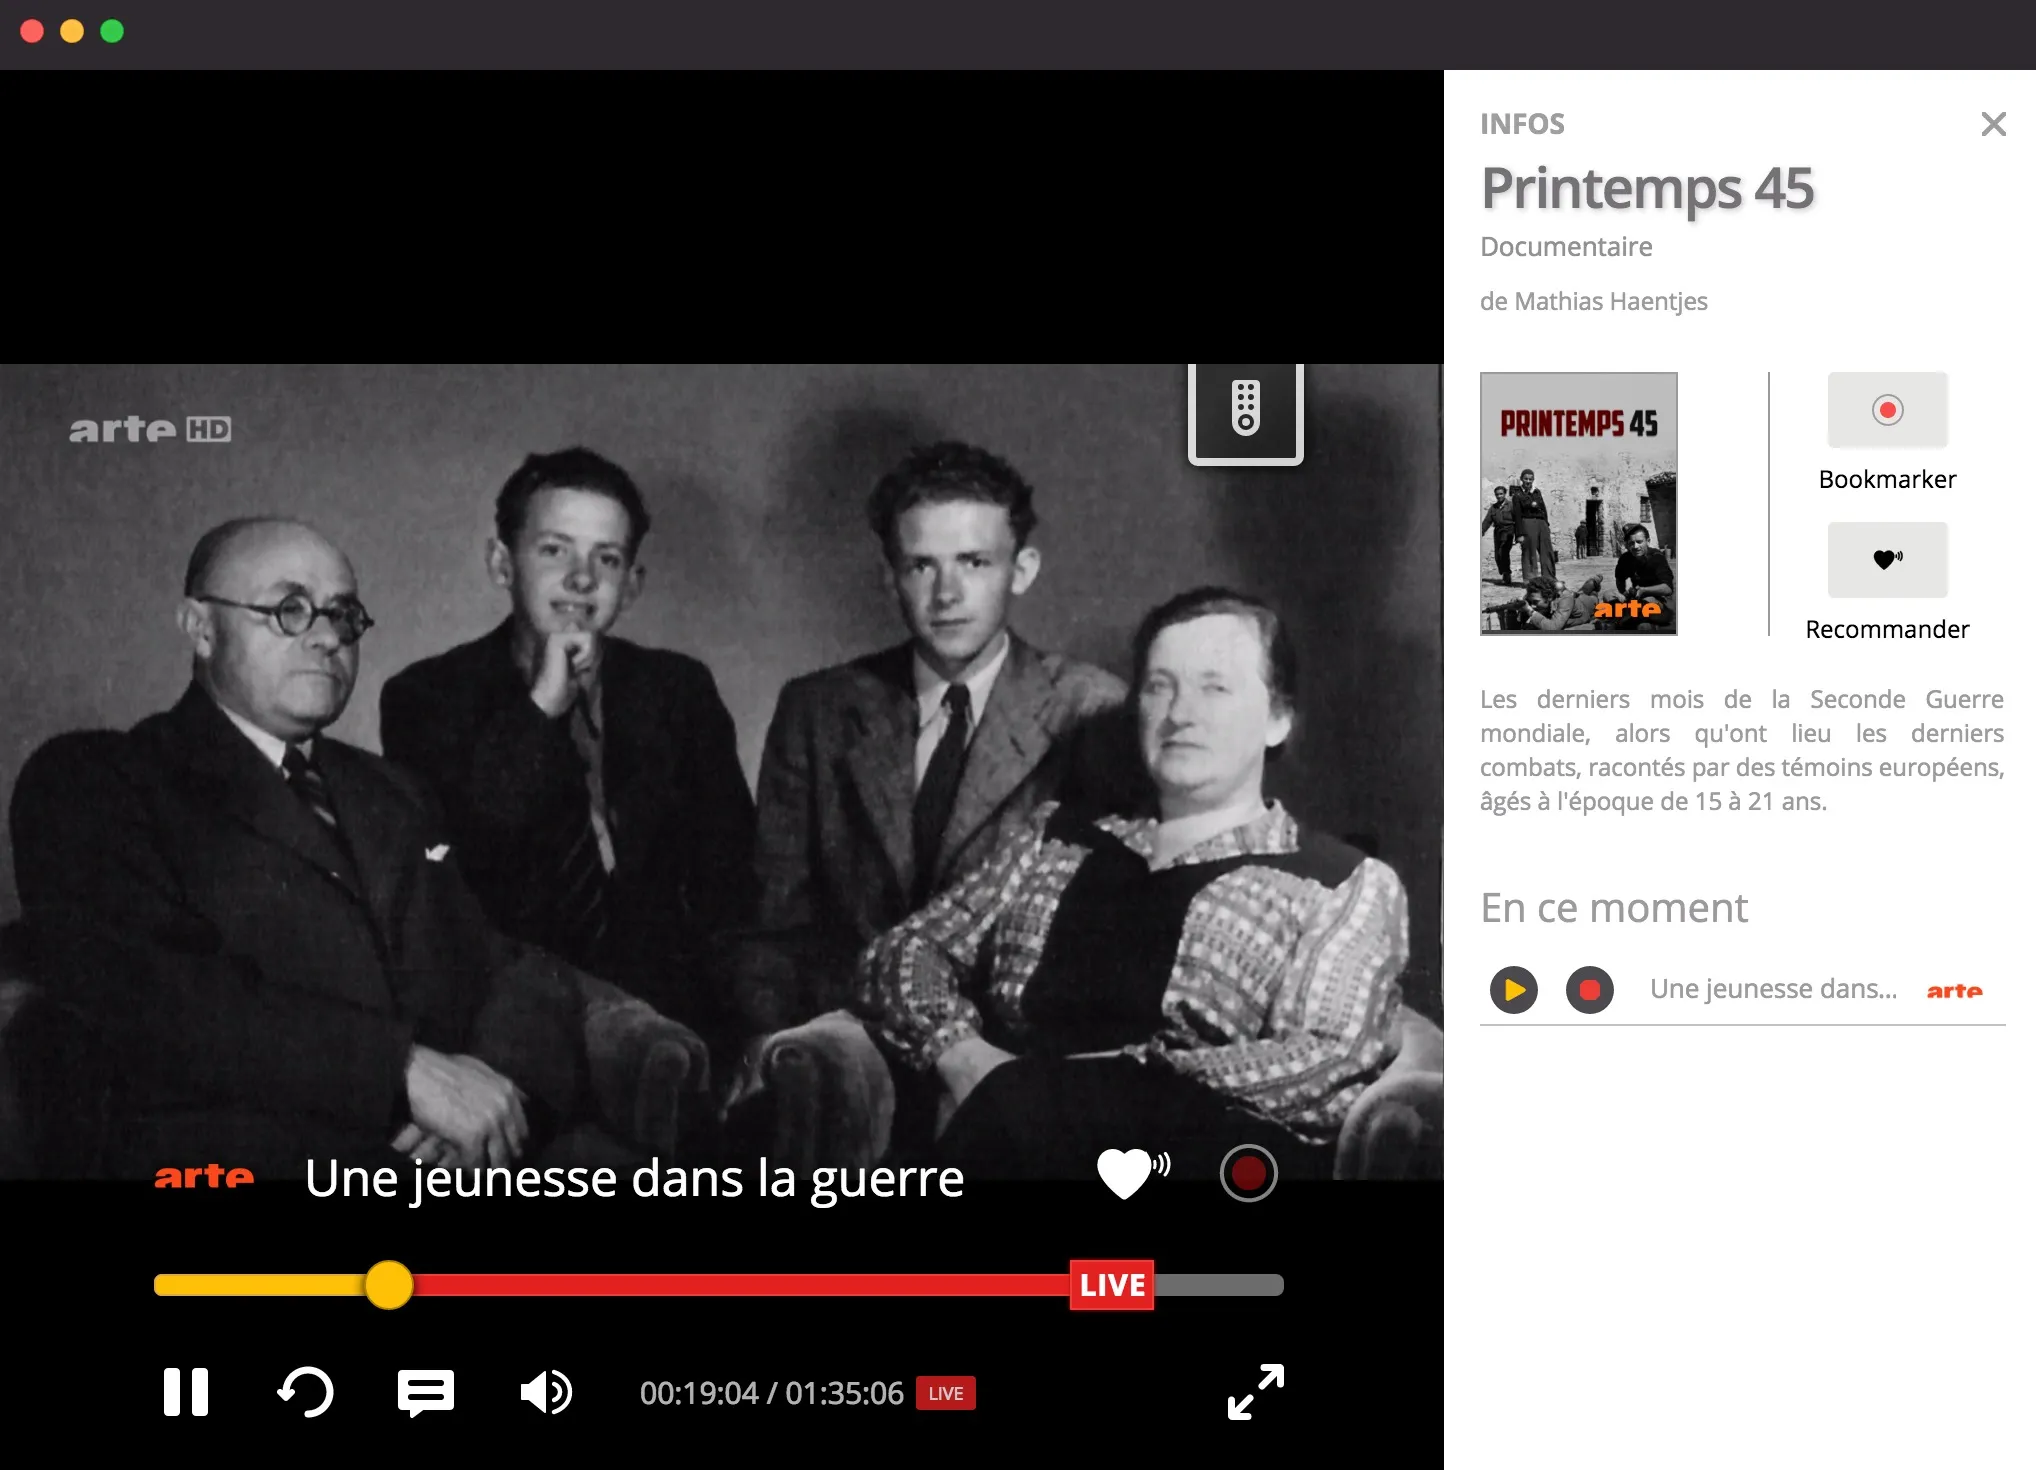Enter fullscreen mode with the arrows icon
Screen dimensions: 2036x1470
1255,1392
